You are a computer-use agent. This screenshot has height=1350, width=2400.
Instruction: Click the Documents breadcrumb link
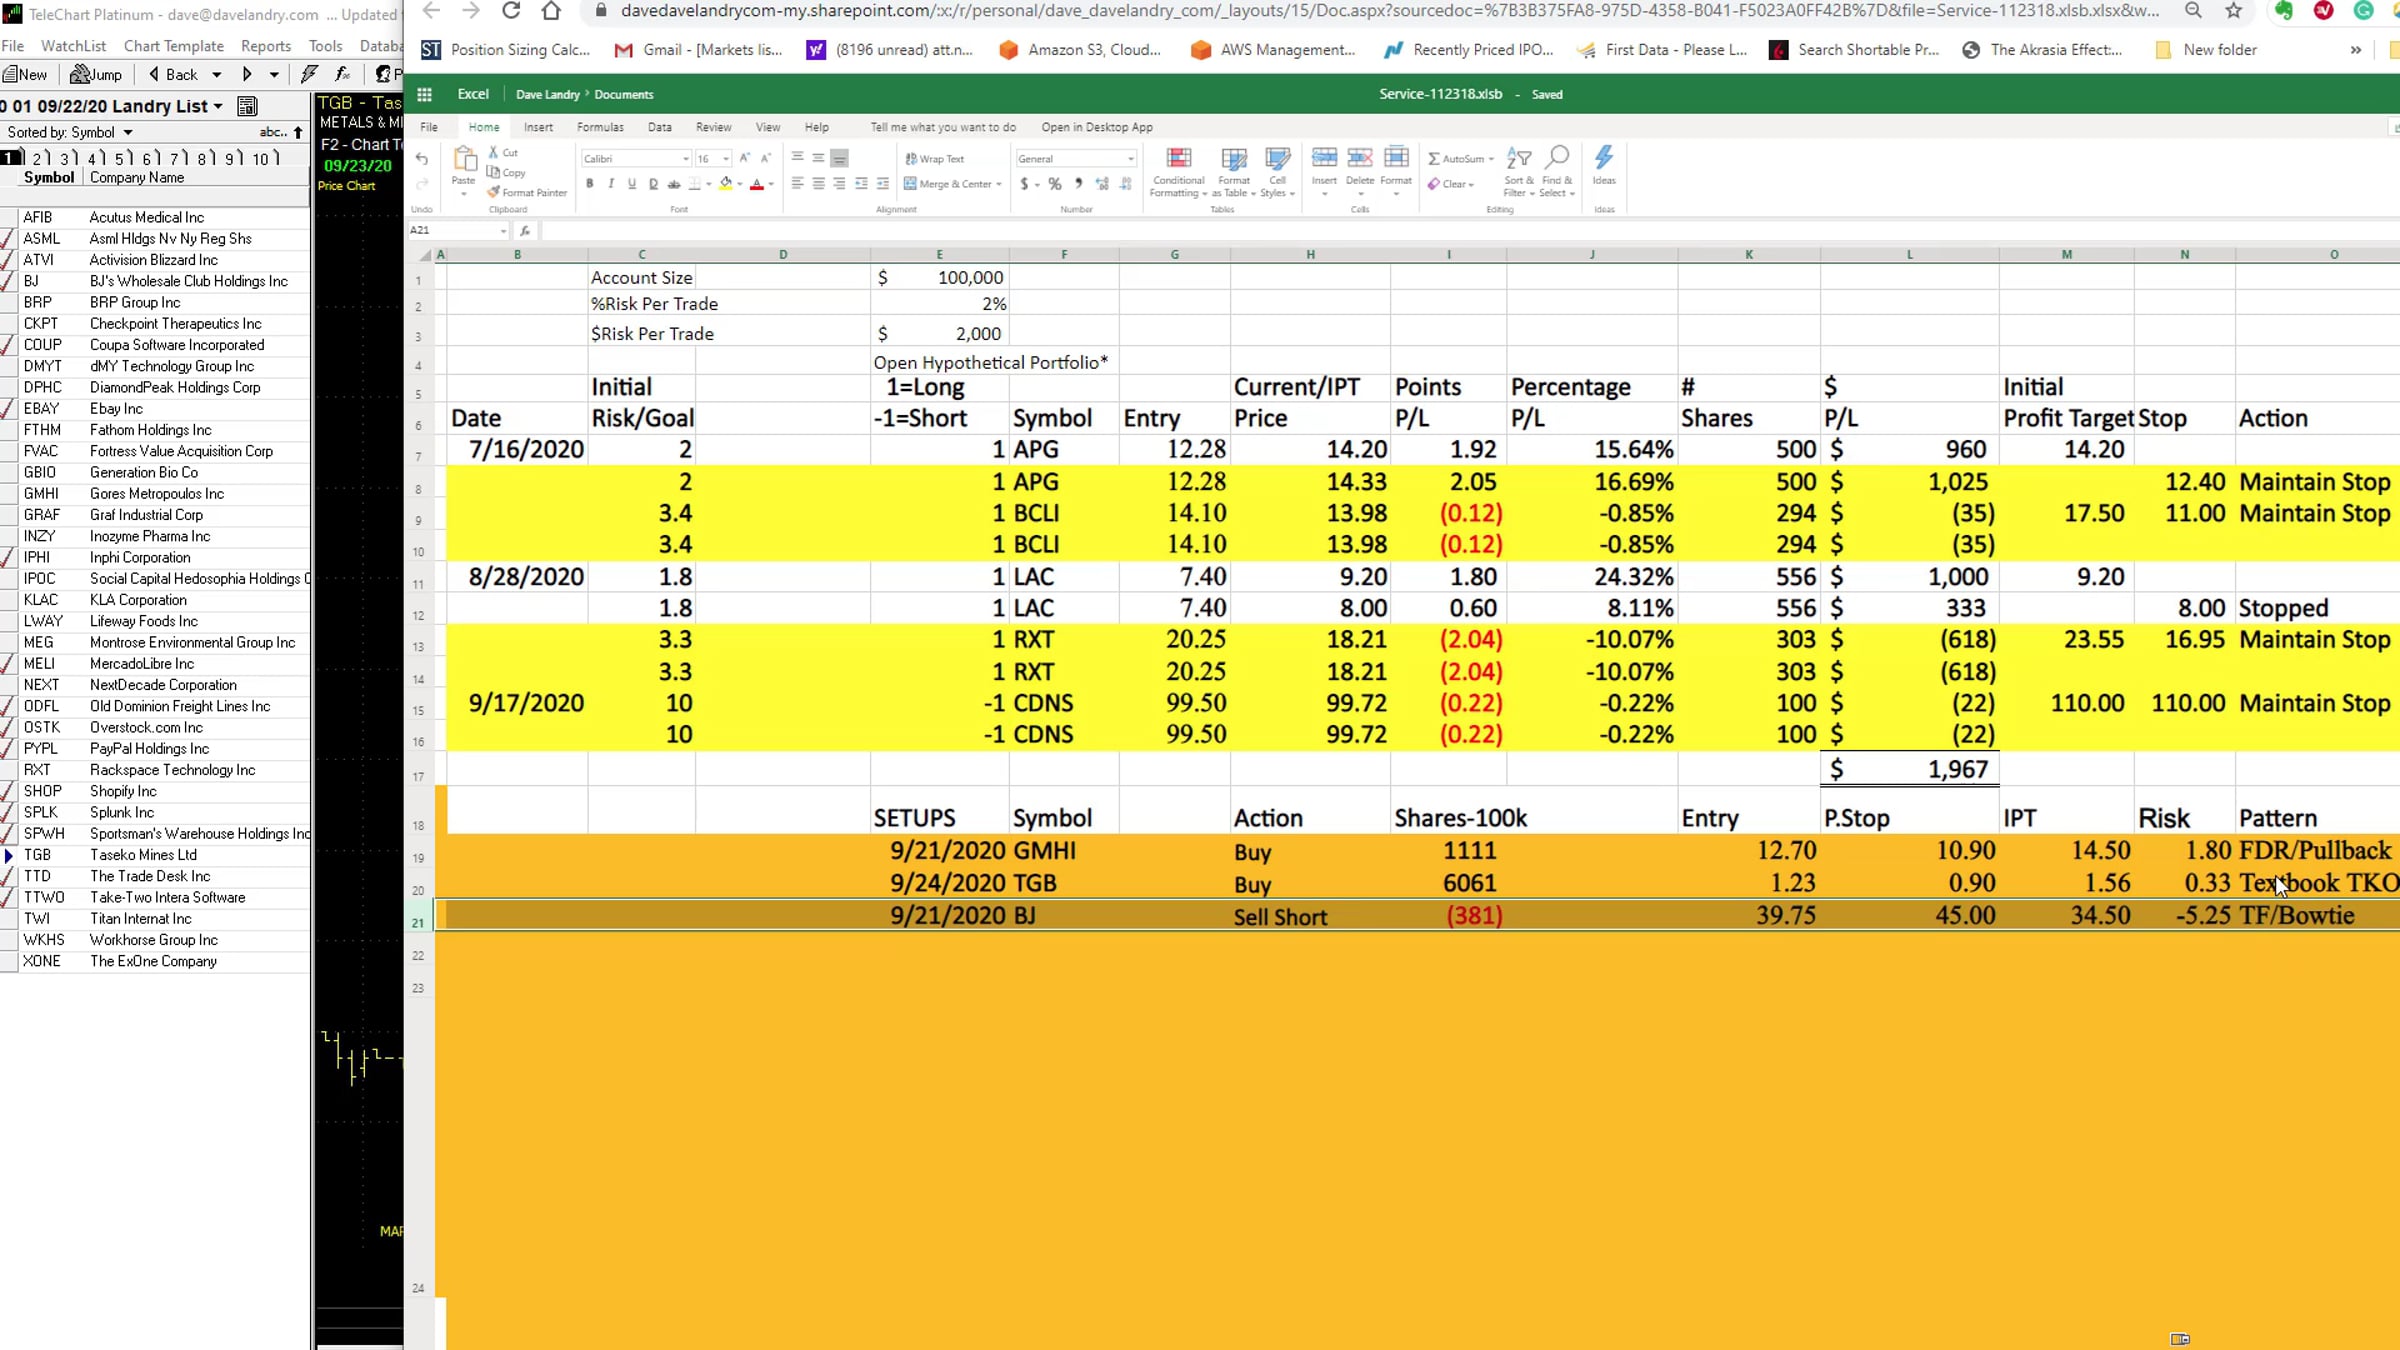[x=624, y=94]
